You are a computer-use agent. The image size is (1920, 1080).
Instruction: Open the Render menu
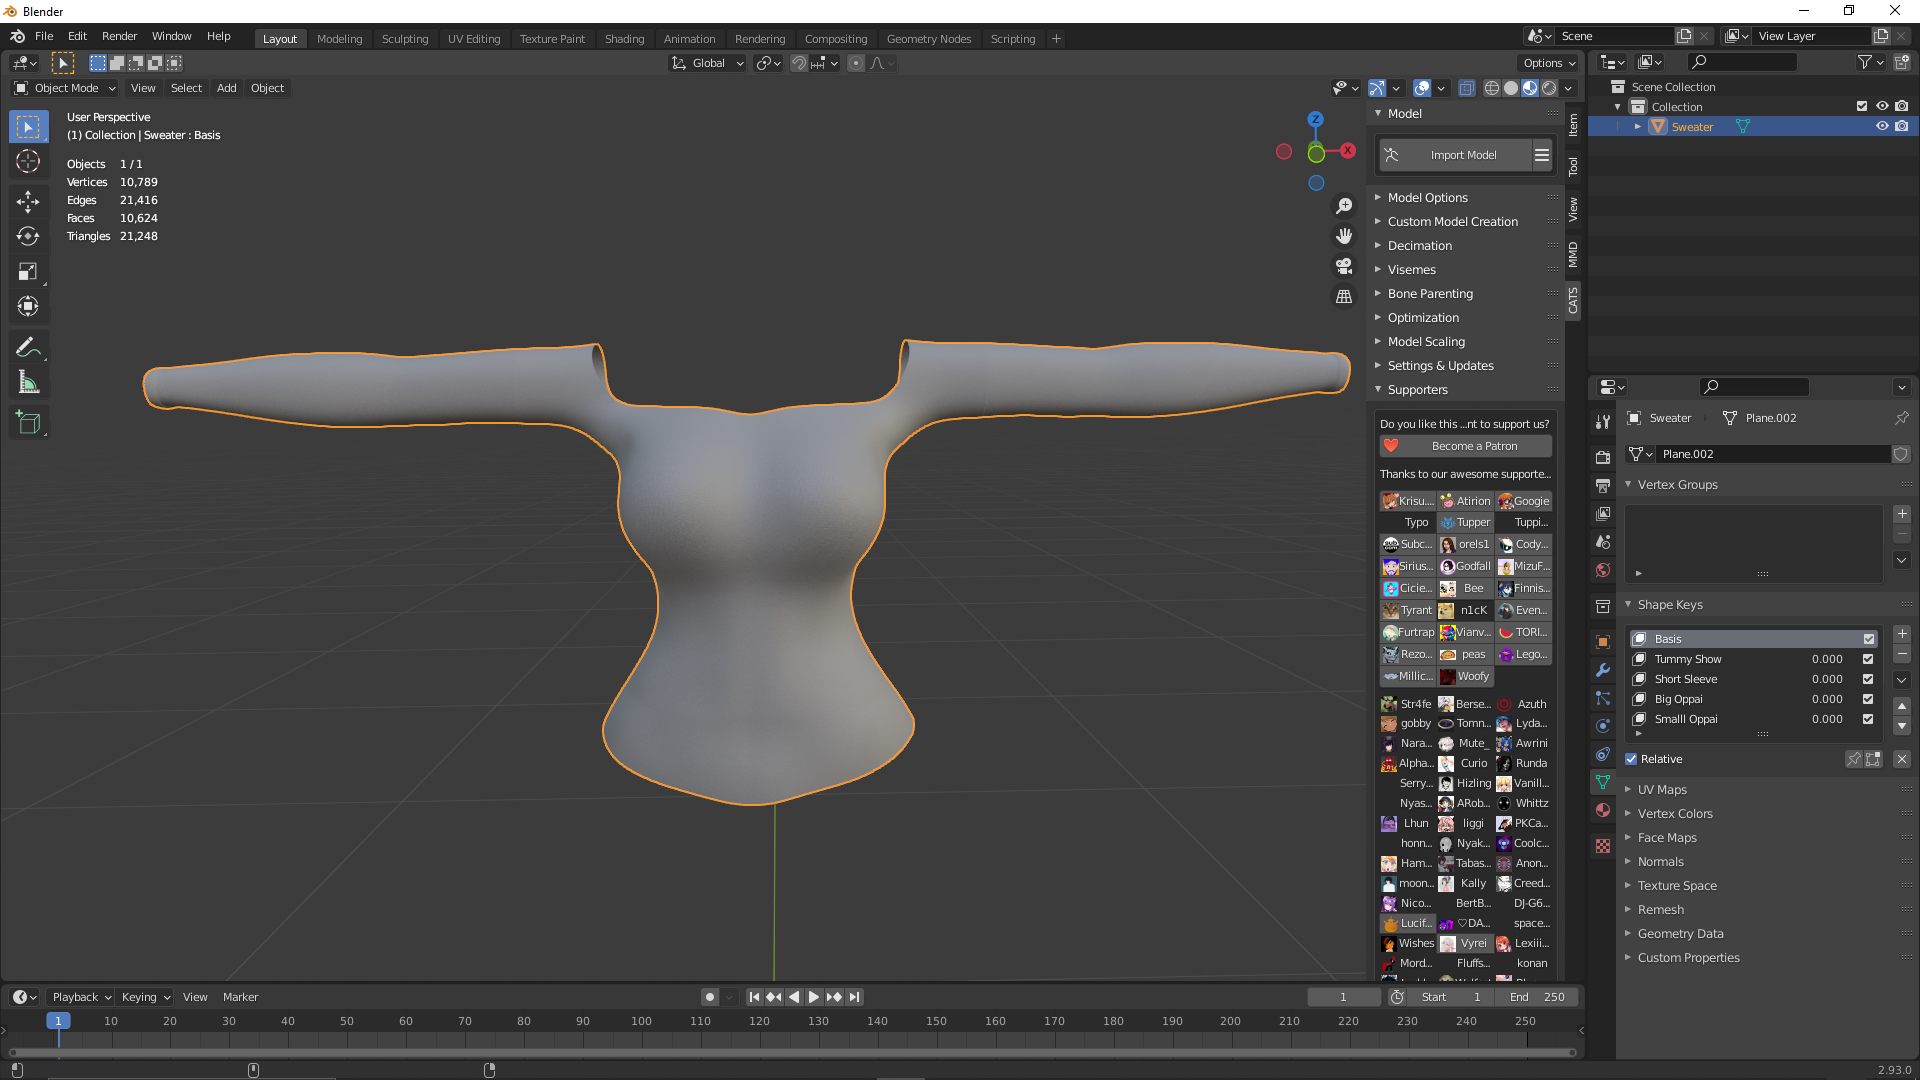click(119, 36)
